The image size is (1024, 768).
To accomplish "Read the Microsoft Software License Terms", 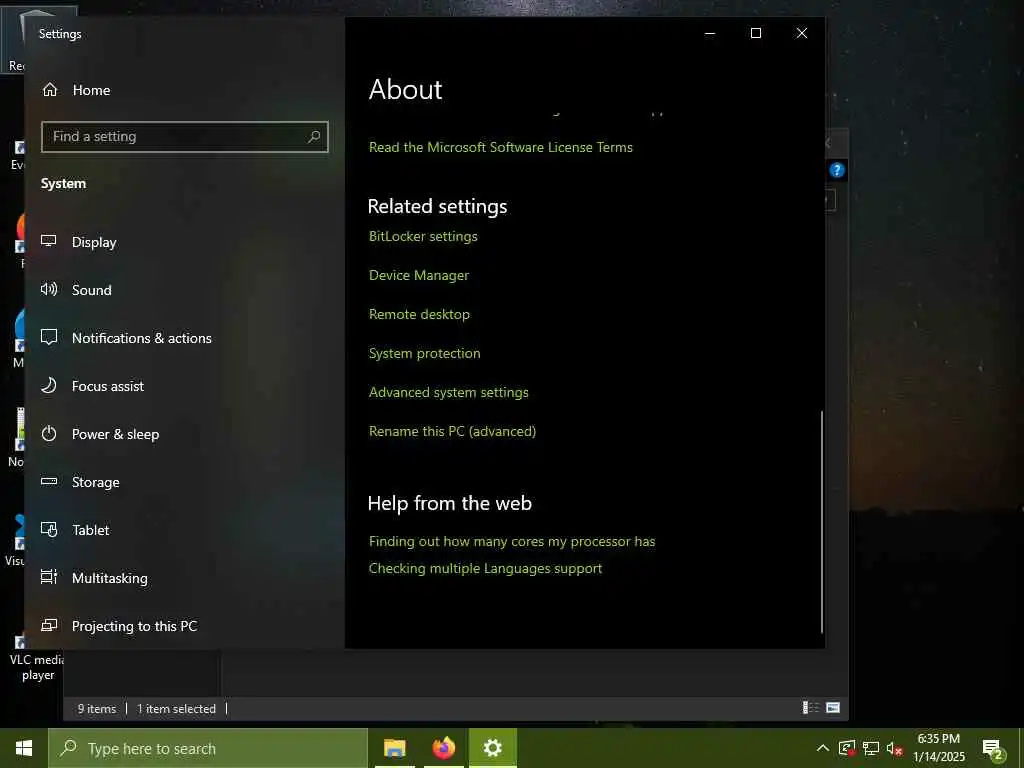I will point(500,148).
